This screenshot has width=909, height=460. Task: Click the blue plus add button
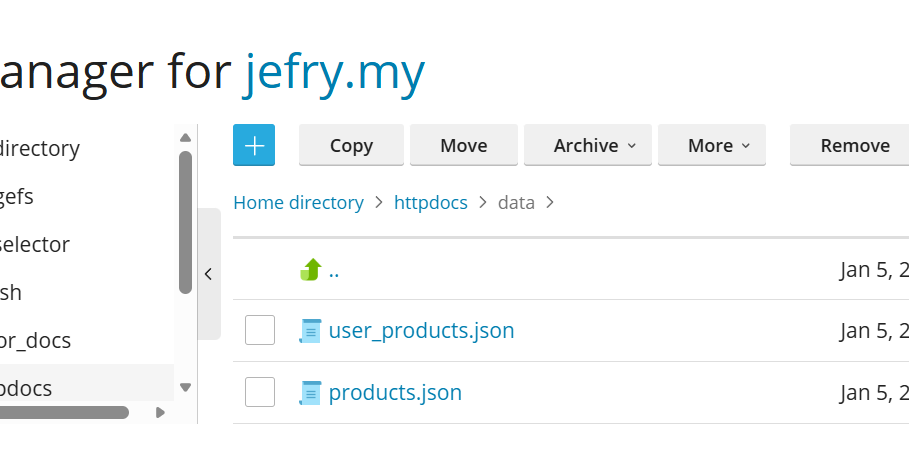pyautogui.click(x=254, y=145)
